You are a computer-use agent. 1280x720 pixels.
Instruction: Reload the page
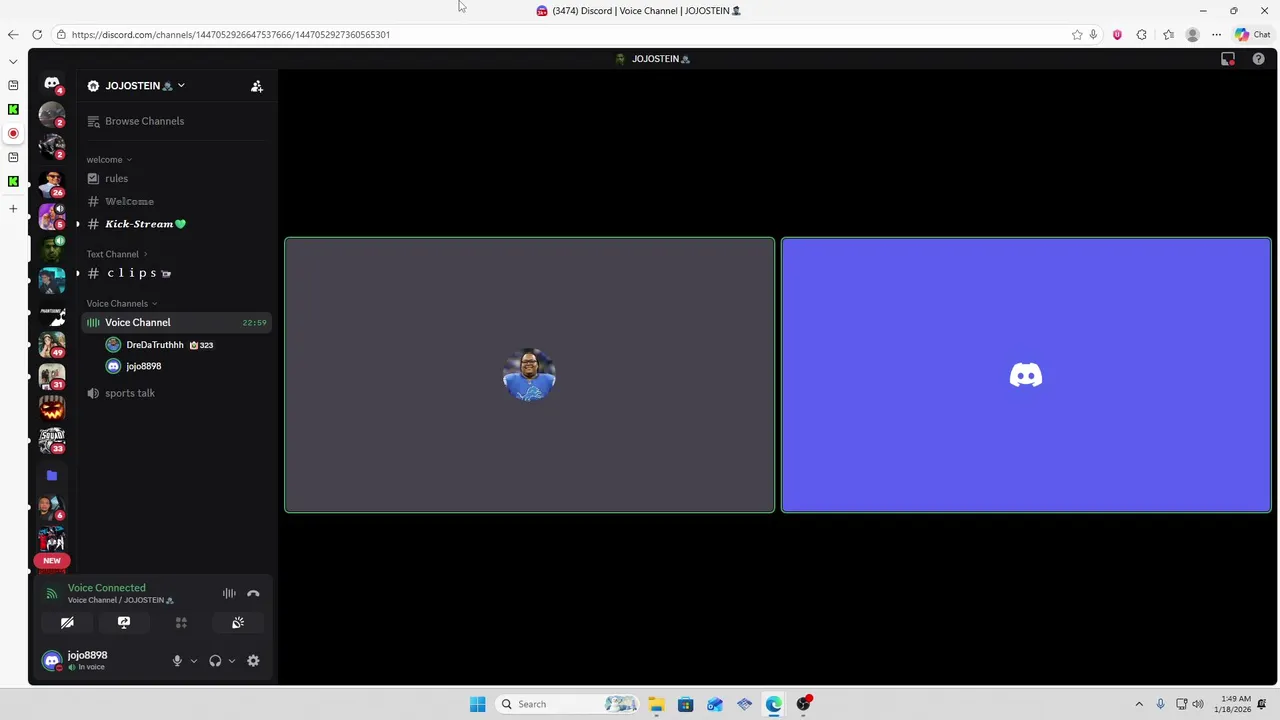tap(37, 35)
